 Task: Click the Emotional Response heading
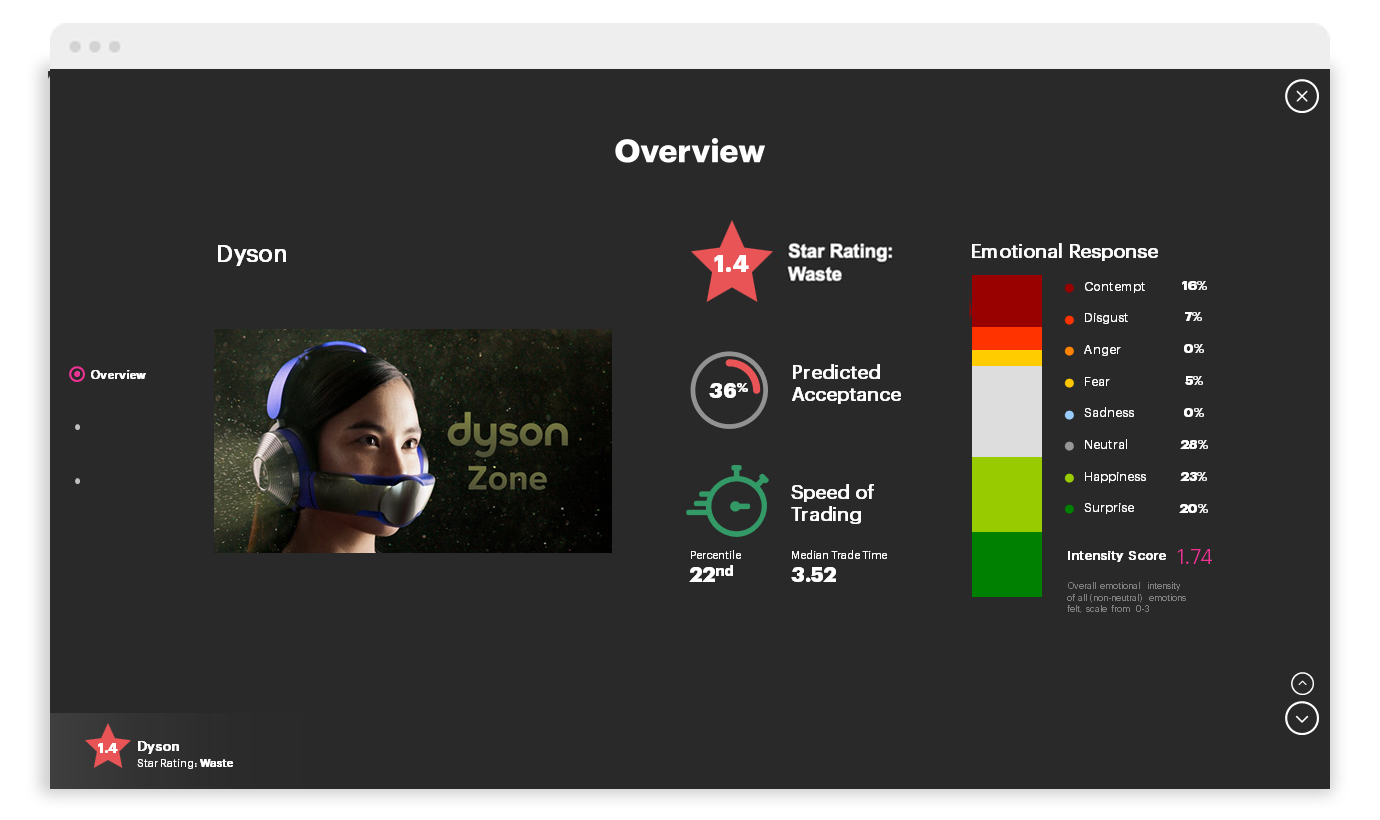[1064, 252]
